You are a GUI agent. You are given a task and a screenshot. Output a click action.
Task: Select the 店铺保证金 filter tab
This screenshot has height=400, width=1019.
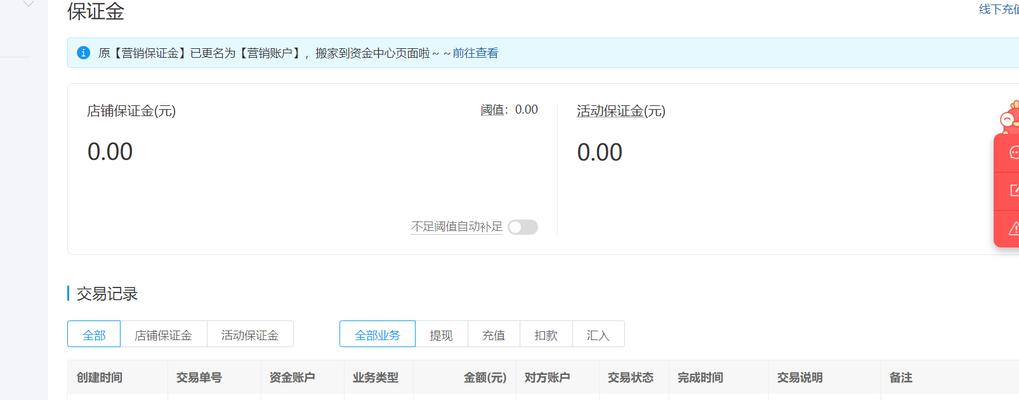point(163,335)
